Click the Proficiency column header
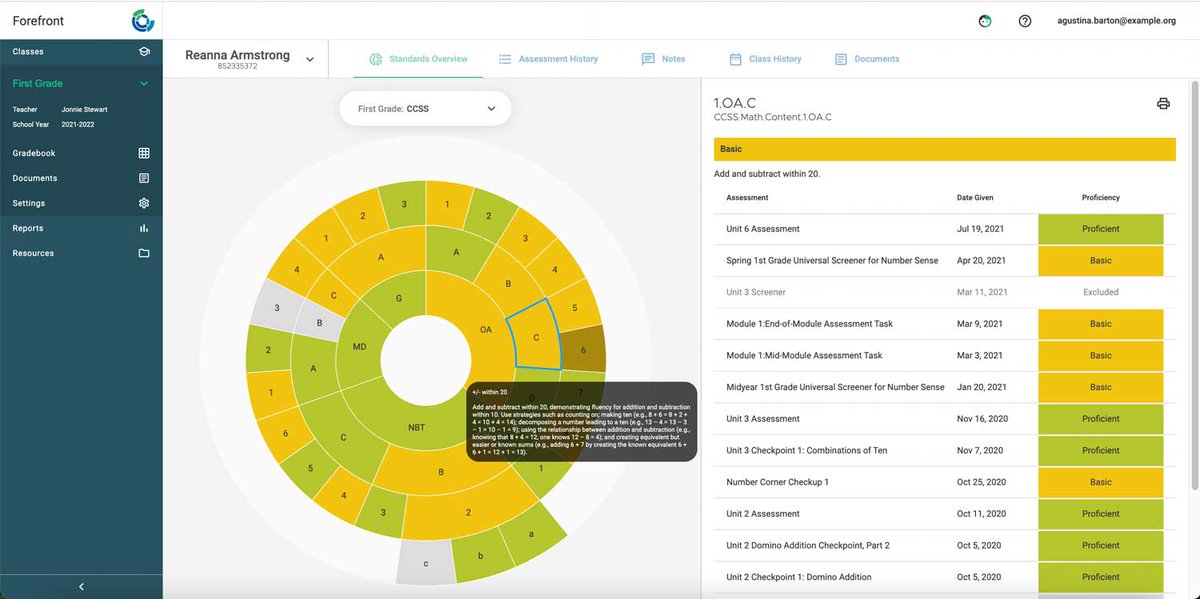The image size is (1200, 599). [x=1101, y=198]
